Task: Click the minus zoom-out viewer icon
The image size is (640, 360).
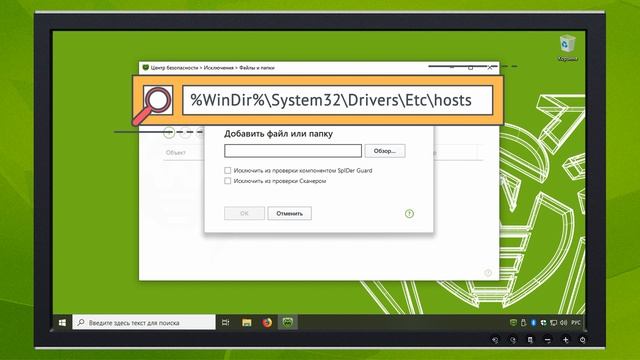Action: tap(548, 340)
